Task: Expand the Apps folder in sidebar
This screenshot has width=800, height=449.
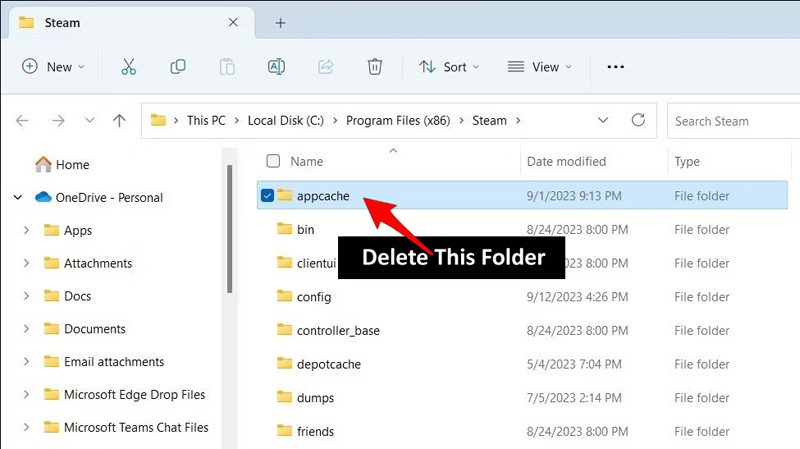Action: [27, 231]
